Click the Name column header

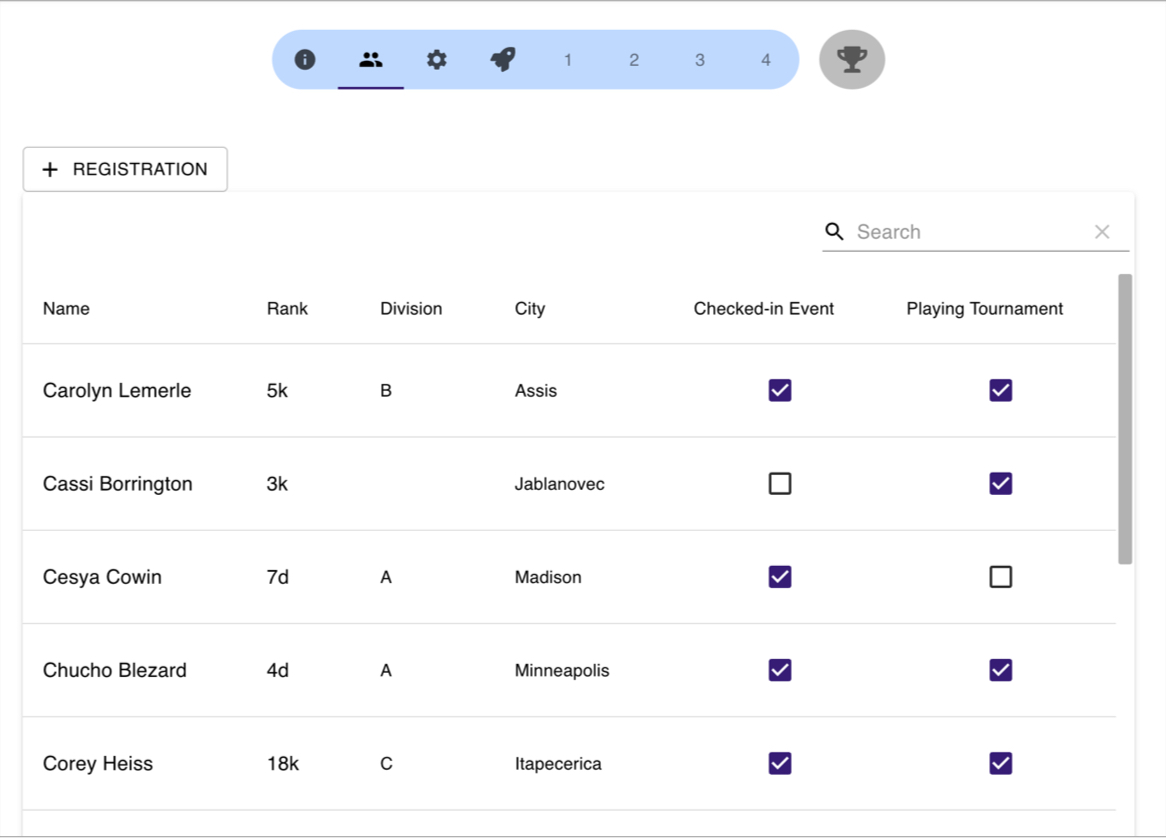tap(66, 309)
